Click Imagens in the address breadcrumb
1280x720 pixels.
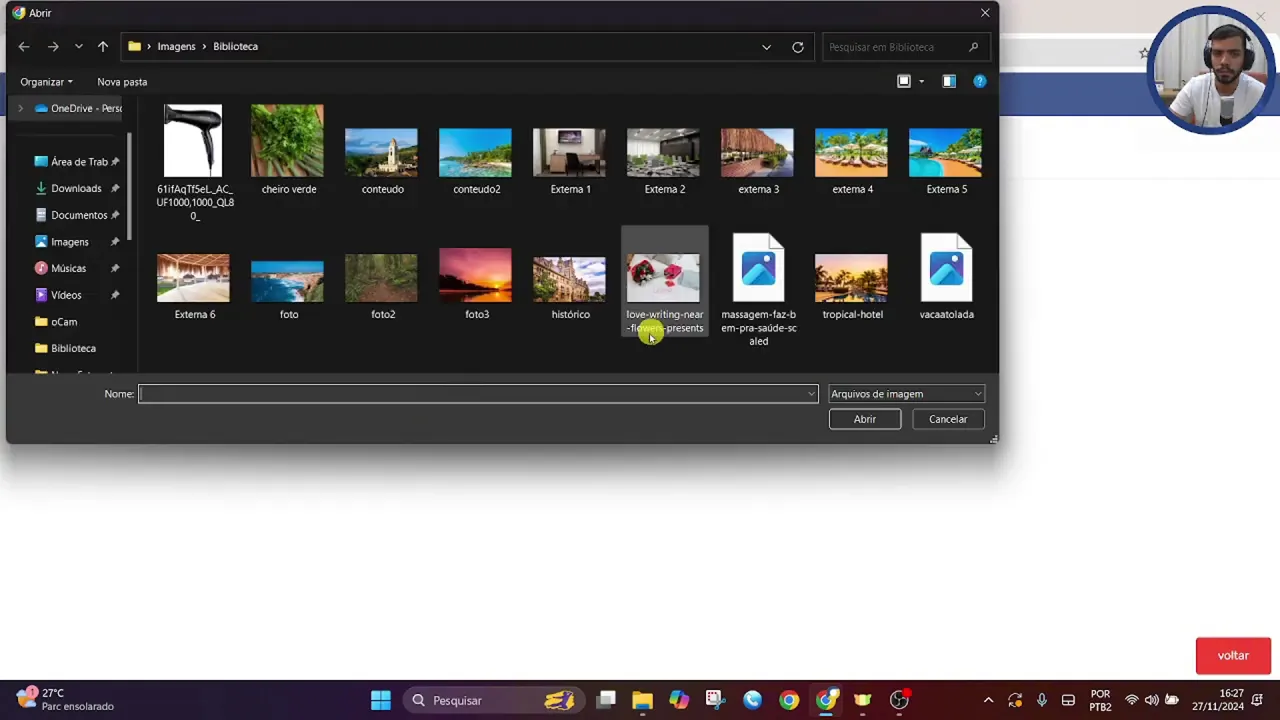(176, 47)
